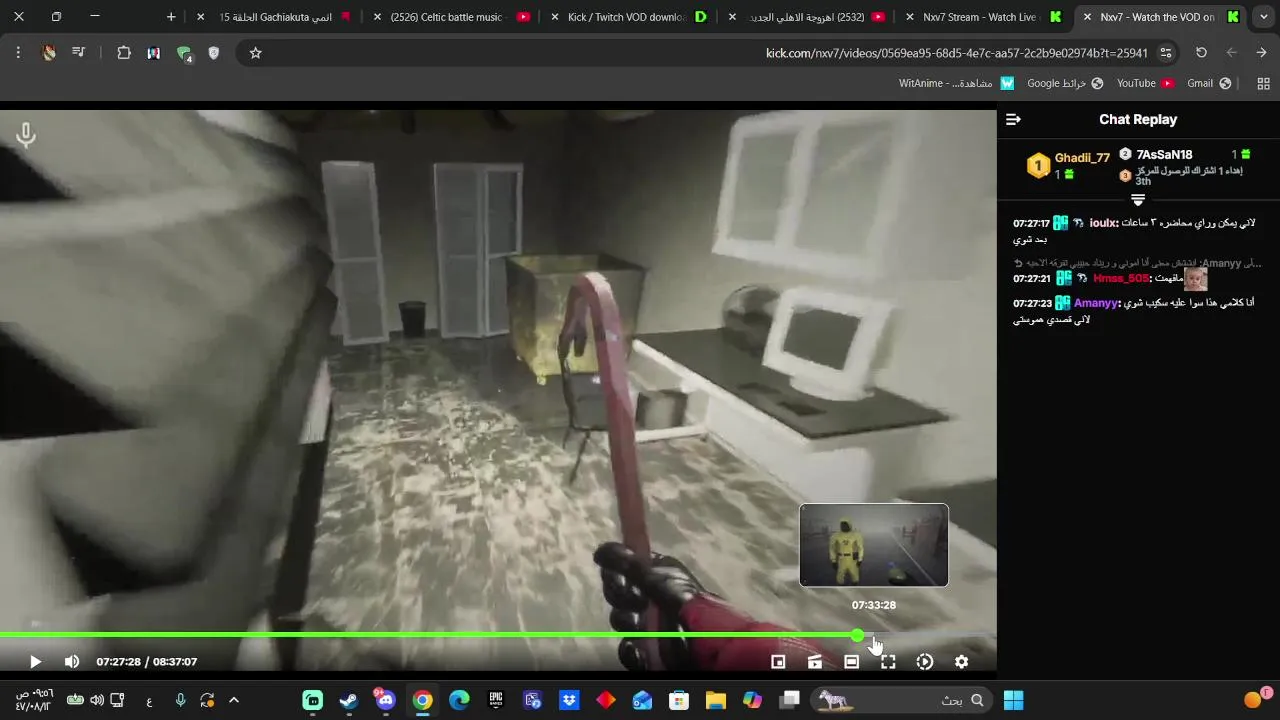This screenshot has height=720, width=1280.
Task: Click microphone indicator on video corner
Action: click(26, 135)
